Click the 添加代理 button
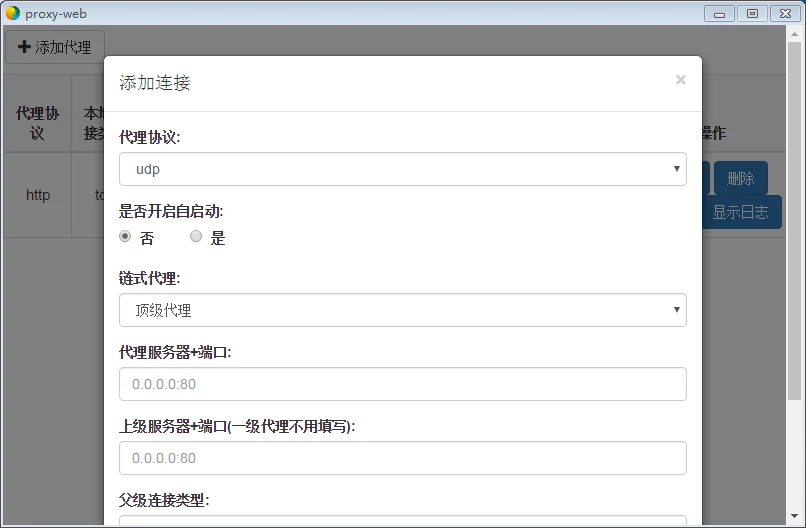 coord(55,47)
